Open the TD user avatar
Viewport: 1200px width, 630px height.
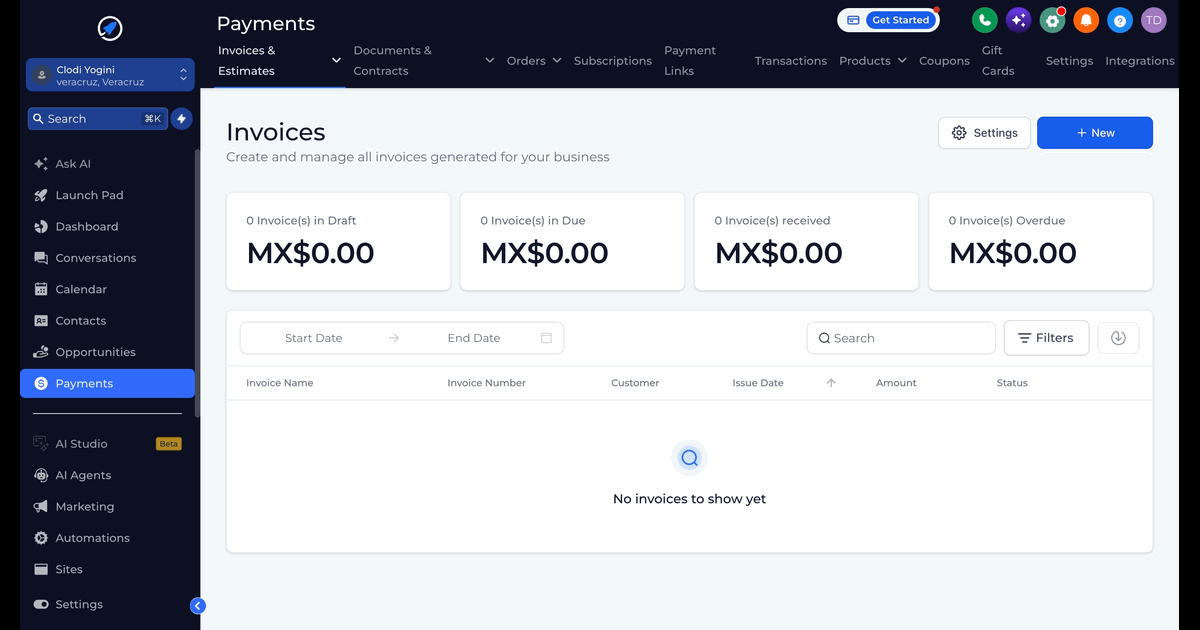[x=1154, y=20]
